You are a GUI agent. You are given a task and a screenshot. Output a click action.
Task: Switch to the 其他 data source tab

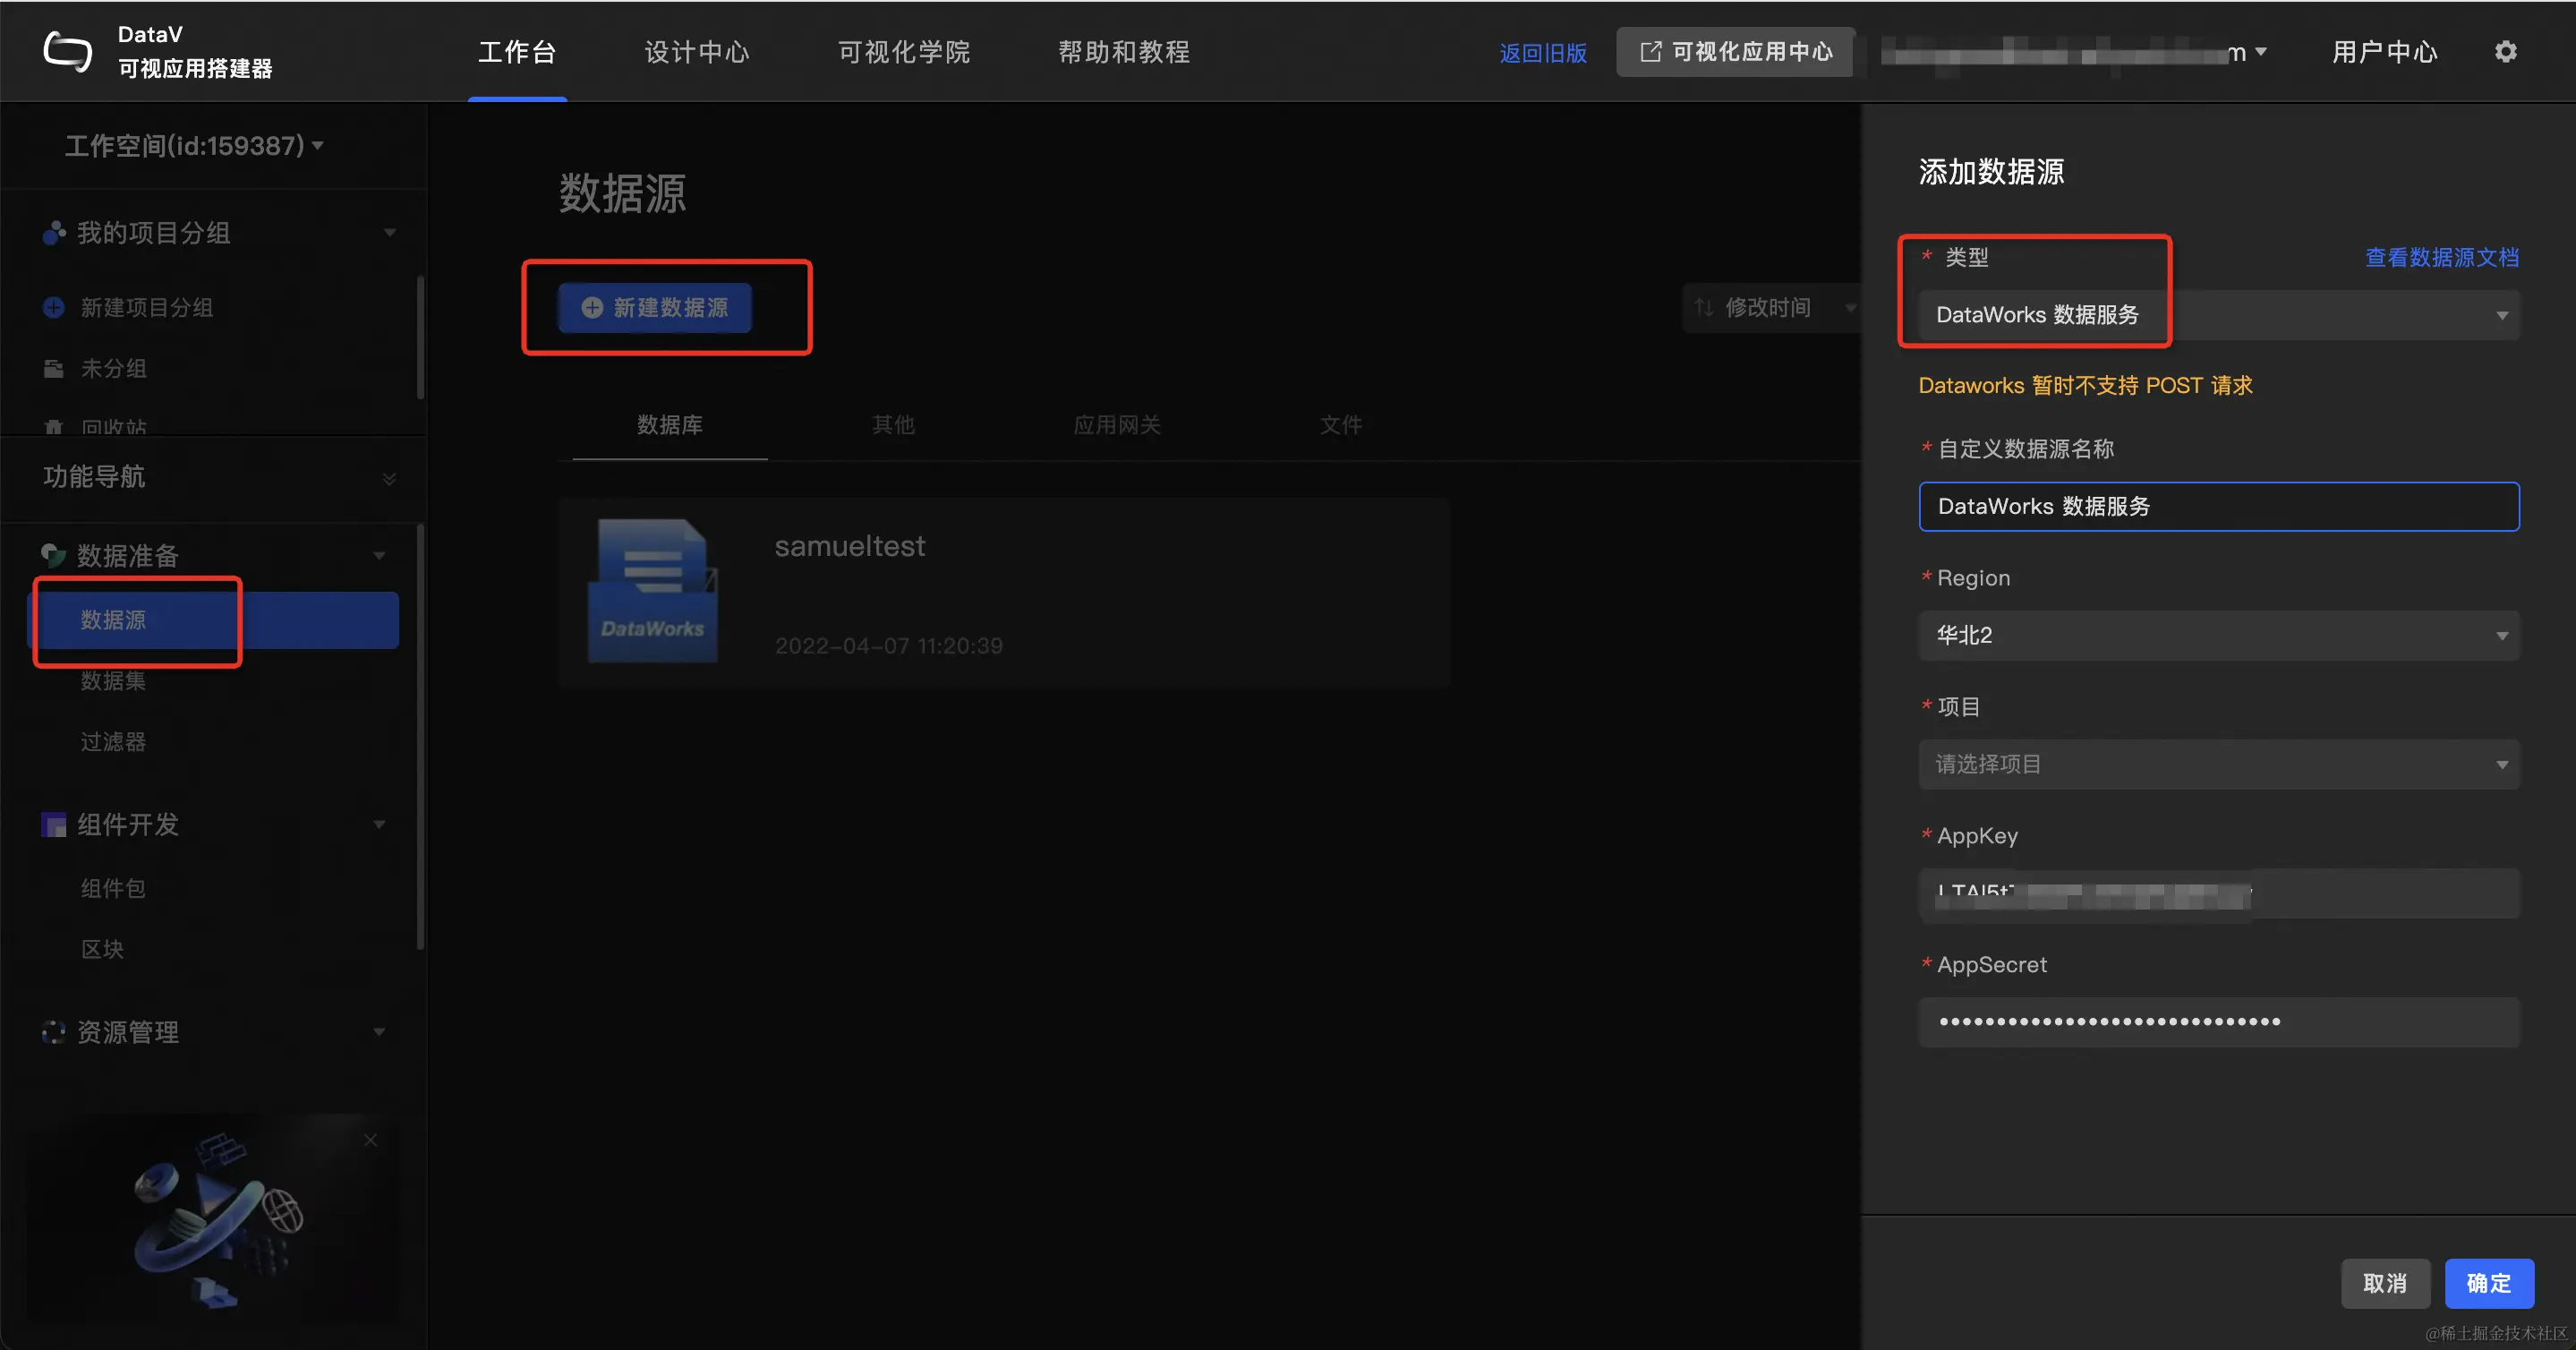pyautogui.click(x=893, y=425)
